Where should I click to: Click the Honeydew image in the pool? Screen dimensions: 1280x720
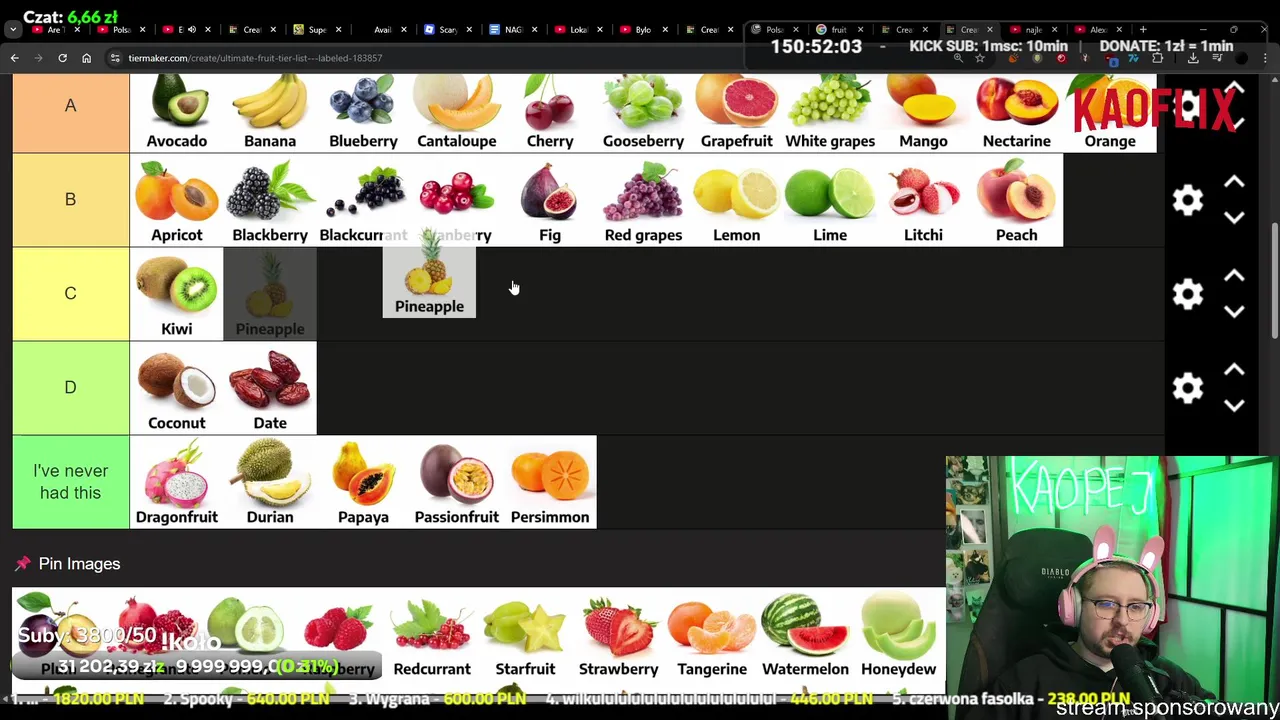pos(898,634)
